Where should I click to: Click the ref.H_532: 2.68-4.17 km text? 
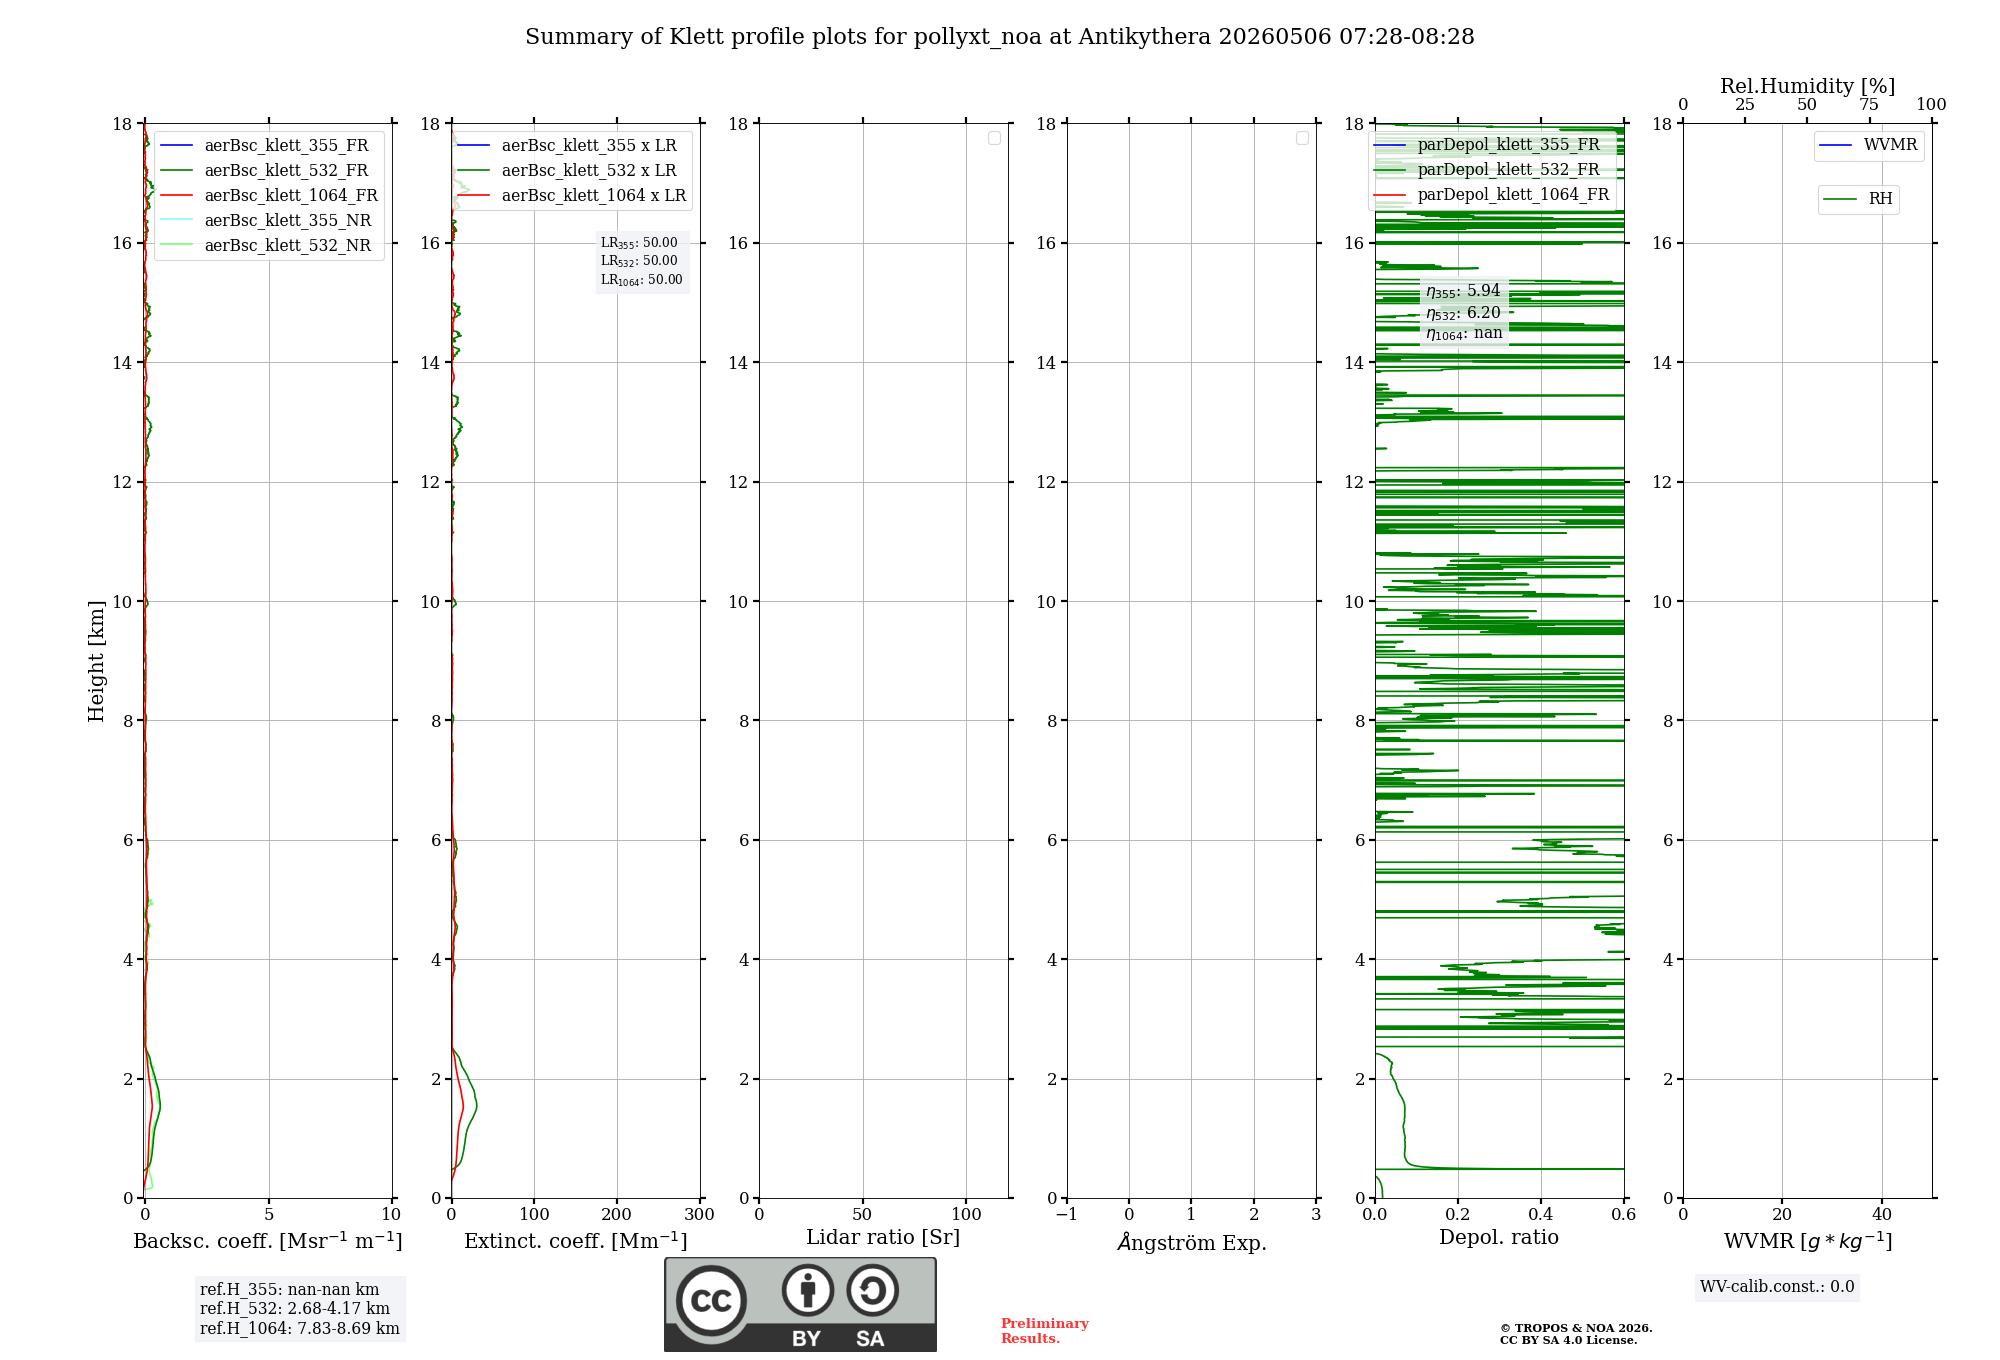[295, 1309]
